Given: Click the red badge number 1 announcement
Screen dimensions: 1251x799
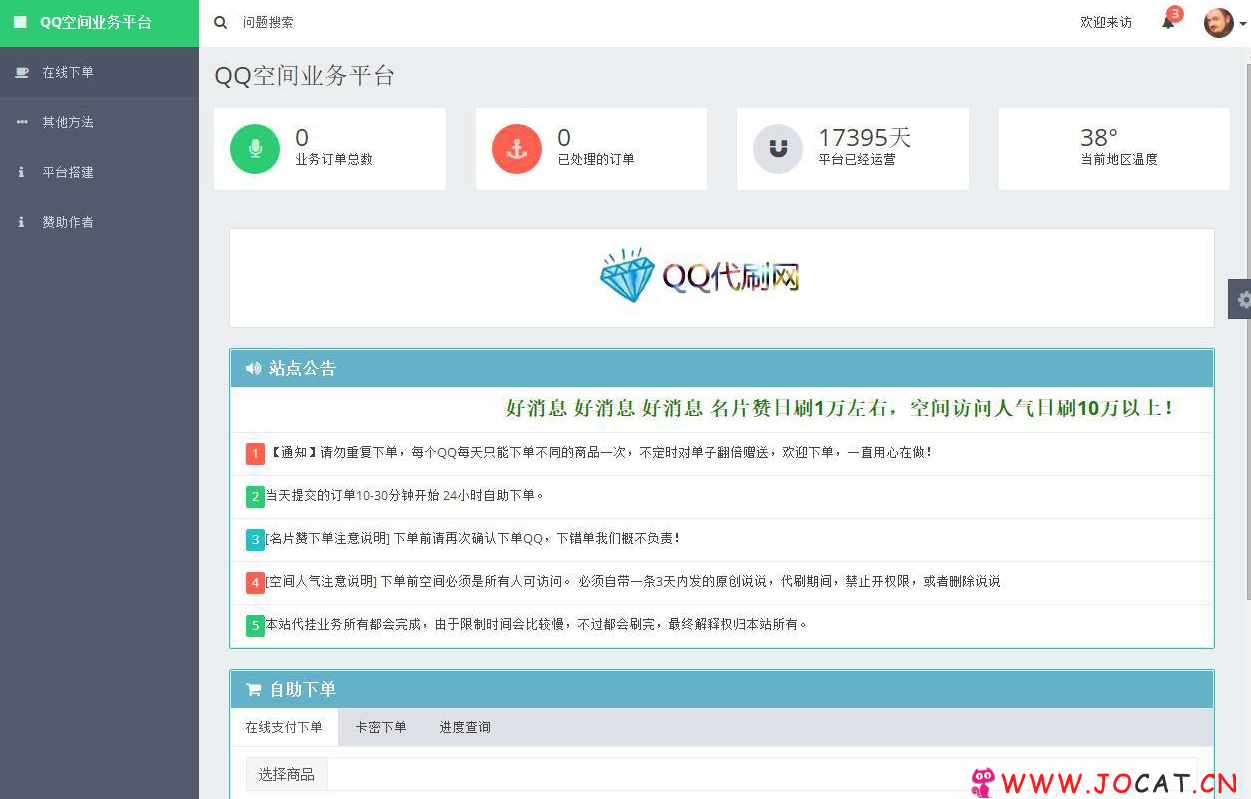Looking at the screenshot, I should tap(255, 453).
